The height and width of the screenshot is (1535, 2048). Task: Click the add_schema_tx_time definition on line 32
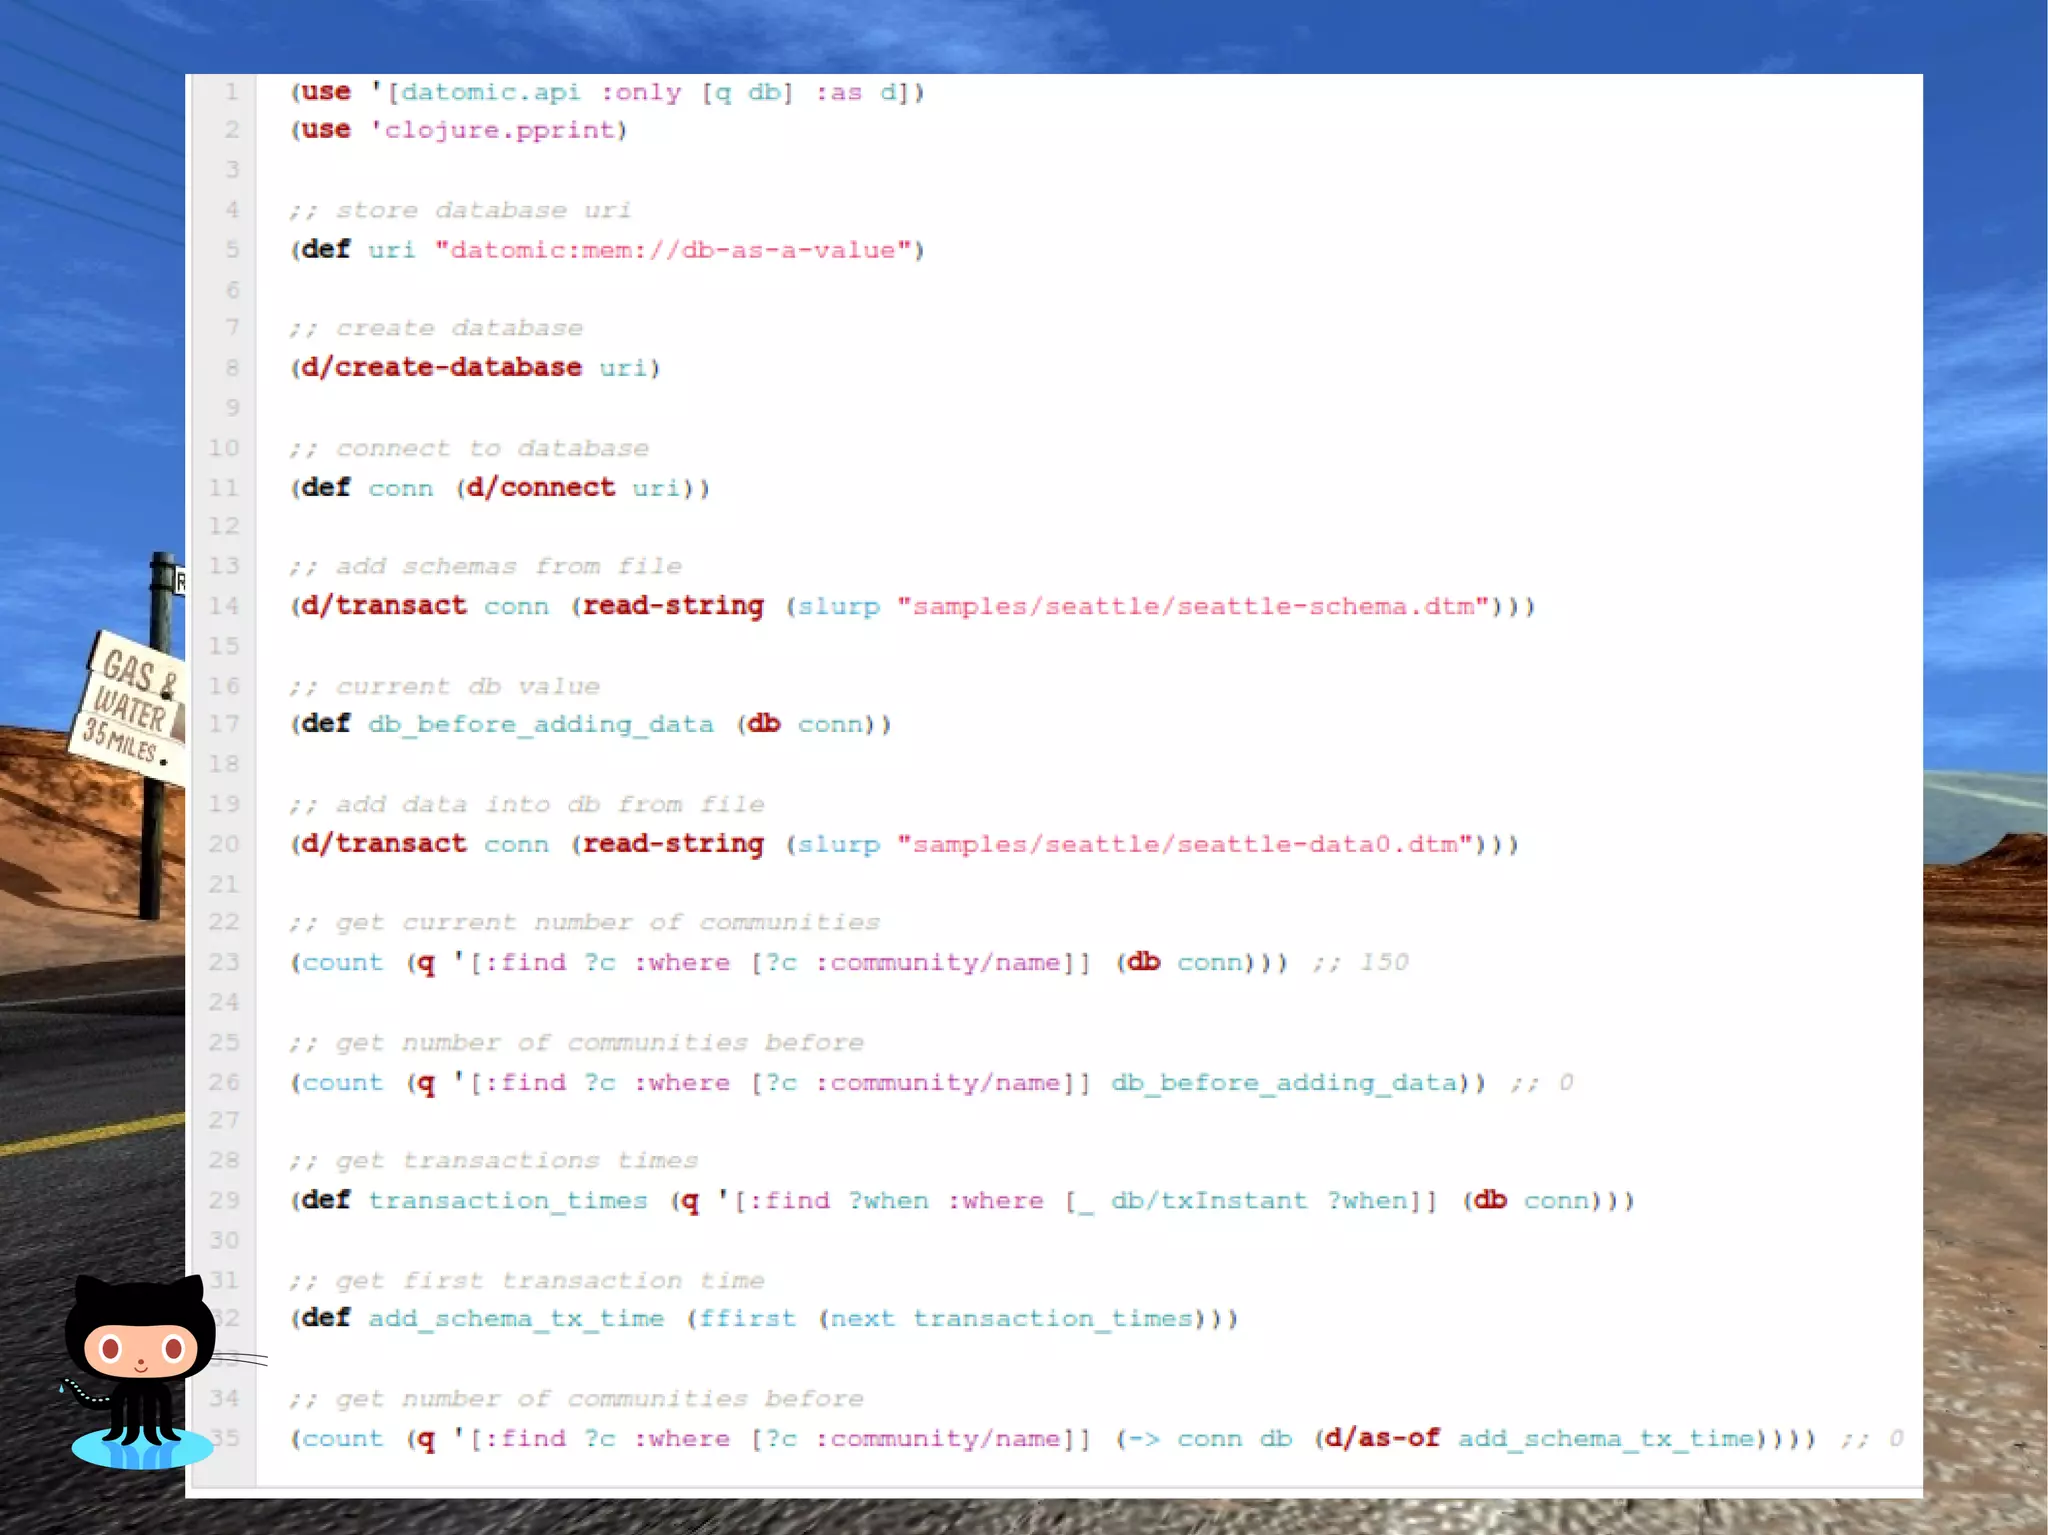[x=515, y=1319]
